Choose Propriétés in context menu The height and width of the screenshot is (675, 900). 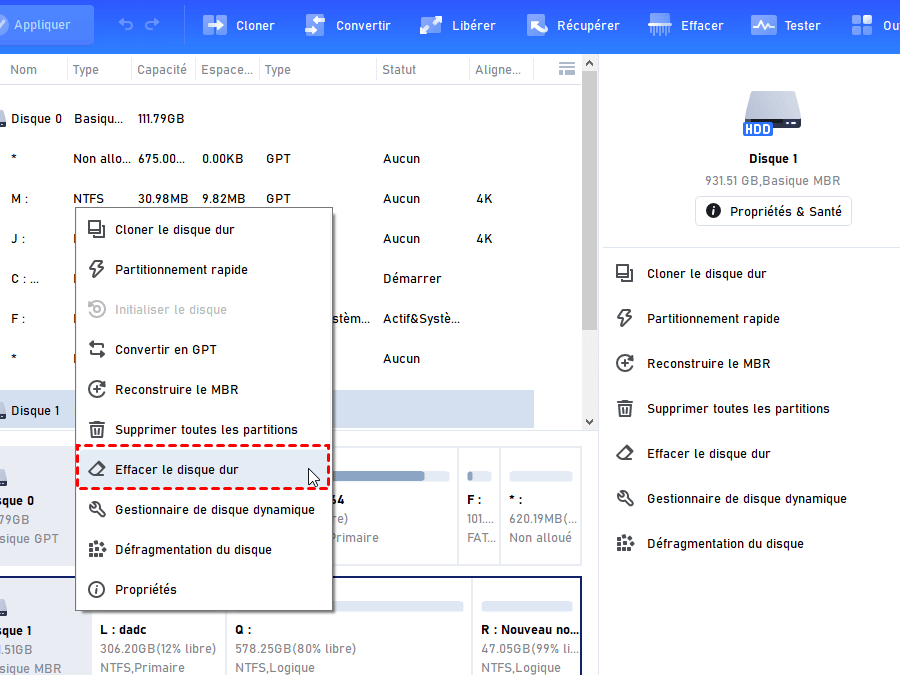click(204, 589)
